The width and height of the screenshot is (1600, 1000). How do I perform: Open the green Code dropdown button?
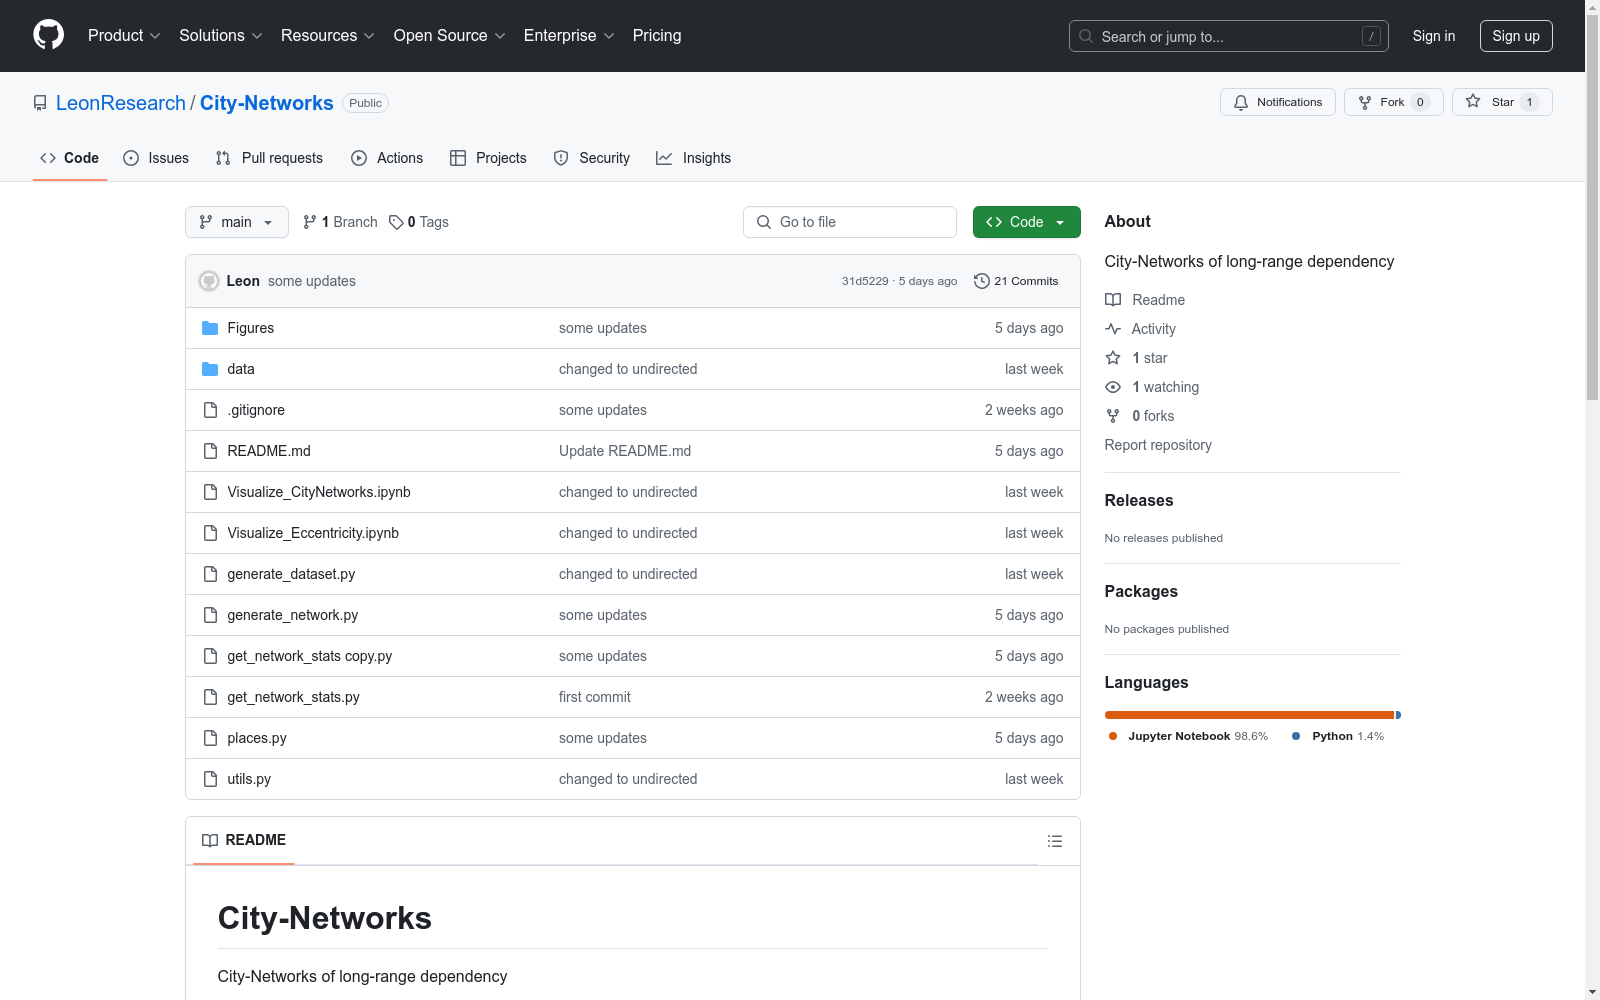(1026, 222)
